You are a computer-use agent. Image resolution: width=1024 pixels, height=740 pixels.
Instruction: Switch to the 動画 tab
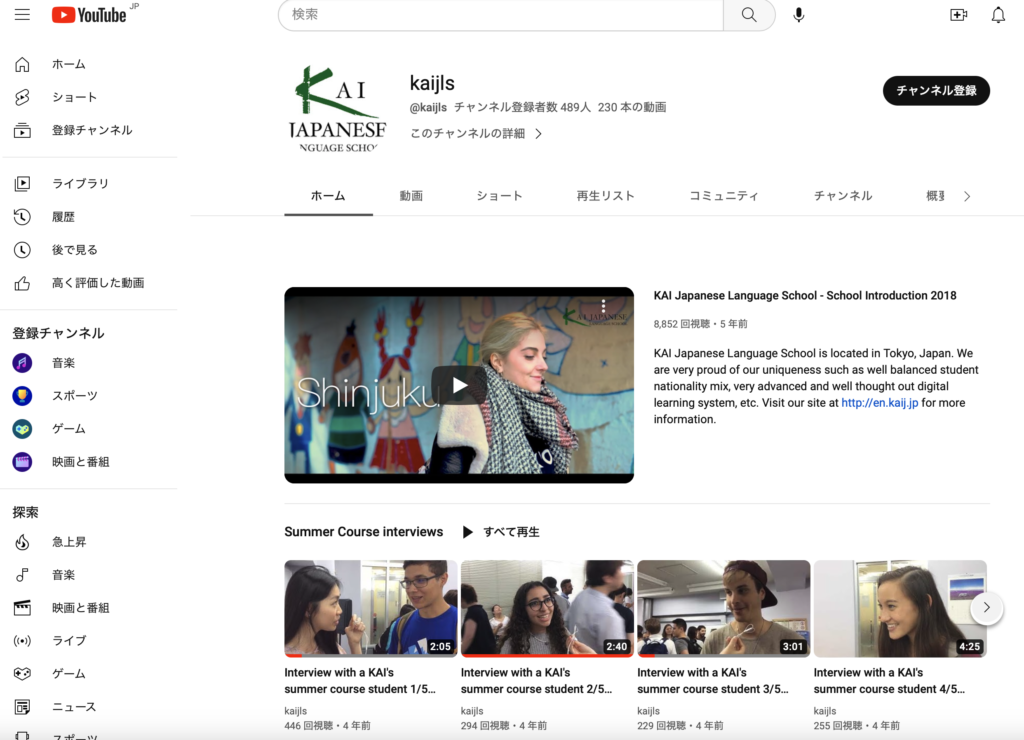[411, 196]
